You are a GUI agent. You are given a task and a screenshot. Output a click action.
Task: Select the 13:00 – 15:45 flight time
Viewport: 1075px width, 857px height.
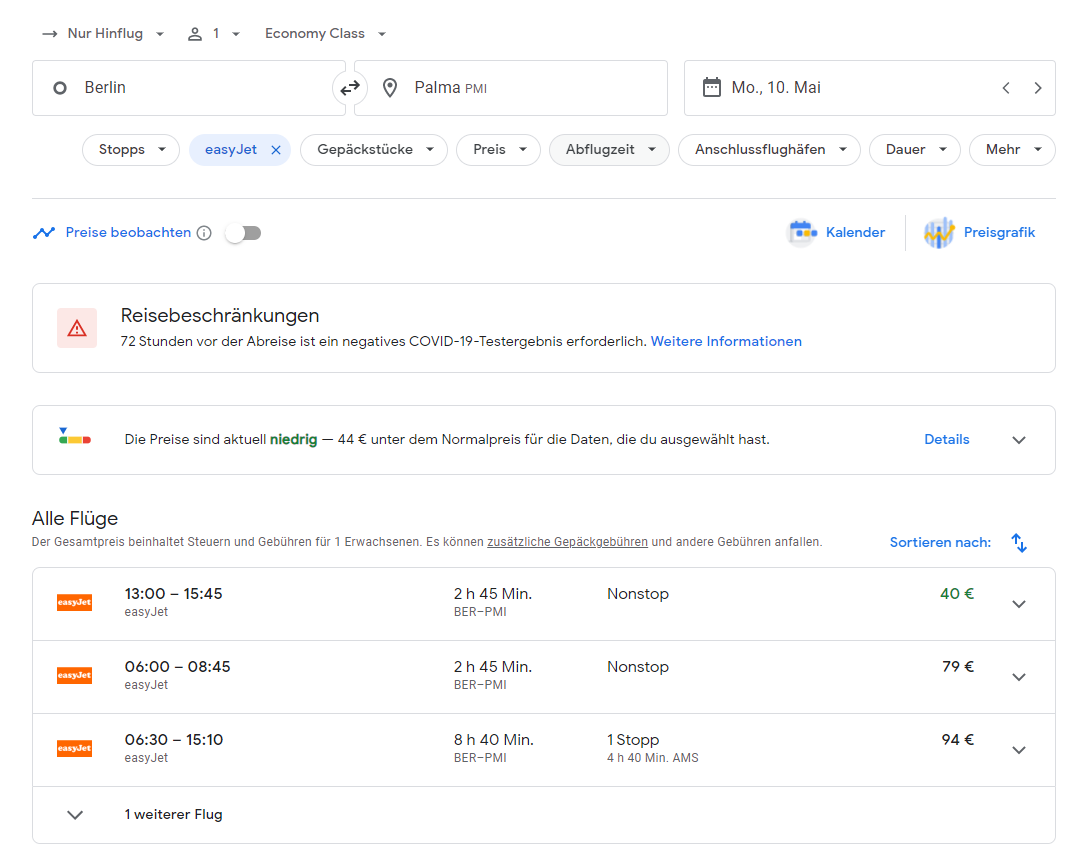click(173, 594)
